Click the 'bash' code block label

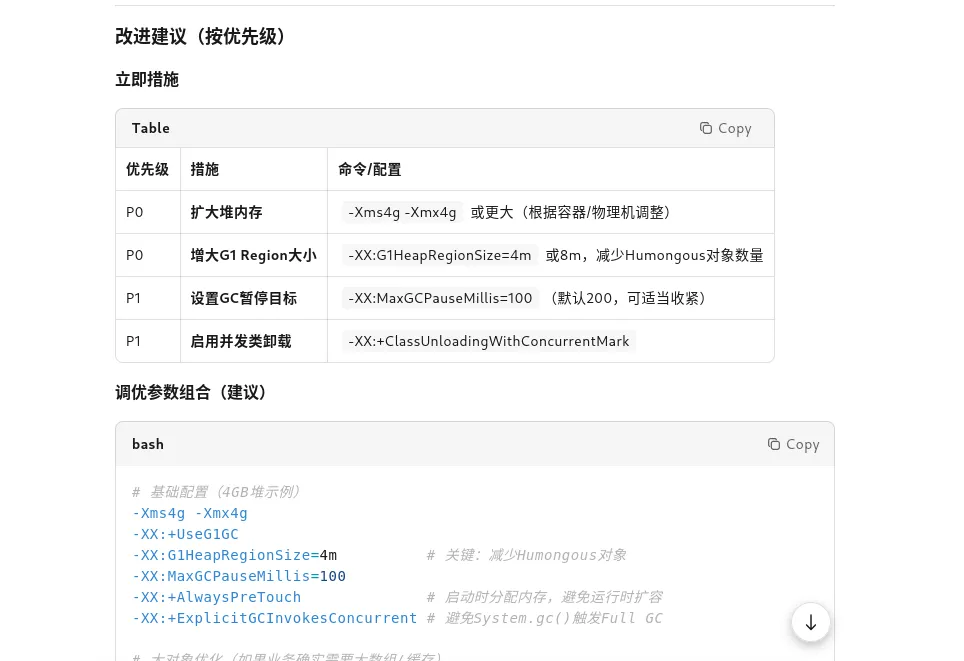[x=148, y=444]
